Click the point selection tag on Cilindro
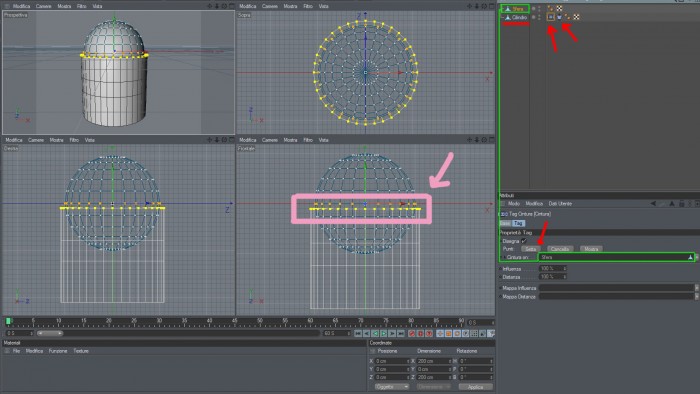Screen dimensions: 700x394 point(567,17)
